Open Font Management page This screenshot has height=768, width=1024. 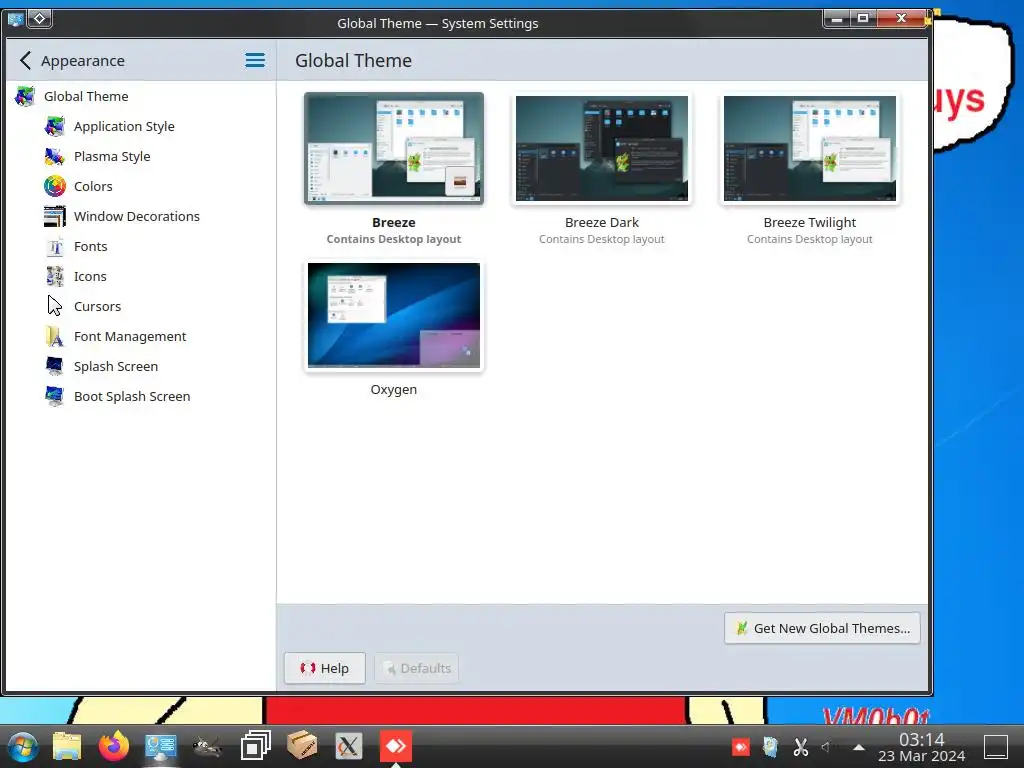(x=130, y=336)
